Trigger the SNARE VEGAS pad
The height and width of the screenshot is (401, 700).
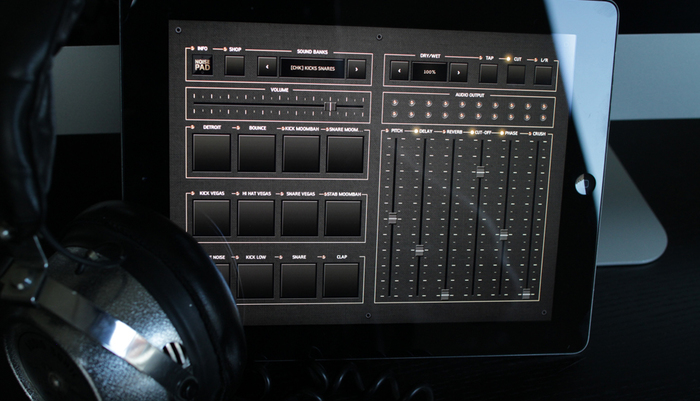click(300, 218)
